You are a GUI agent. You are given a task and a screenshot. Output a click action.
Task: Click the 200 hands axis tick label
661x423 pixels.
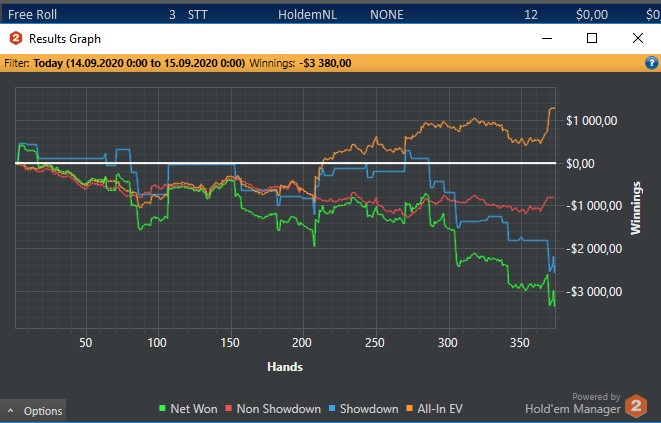(x=302, y=342)
